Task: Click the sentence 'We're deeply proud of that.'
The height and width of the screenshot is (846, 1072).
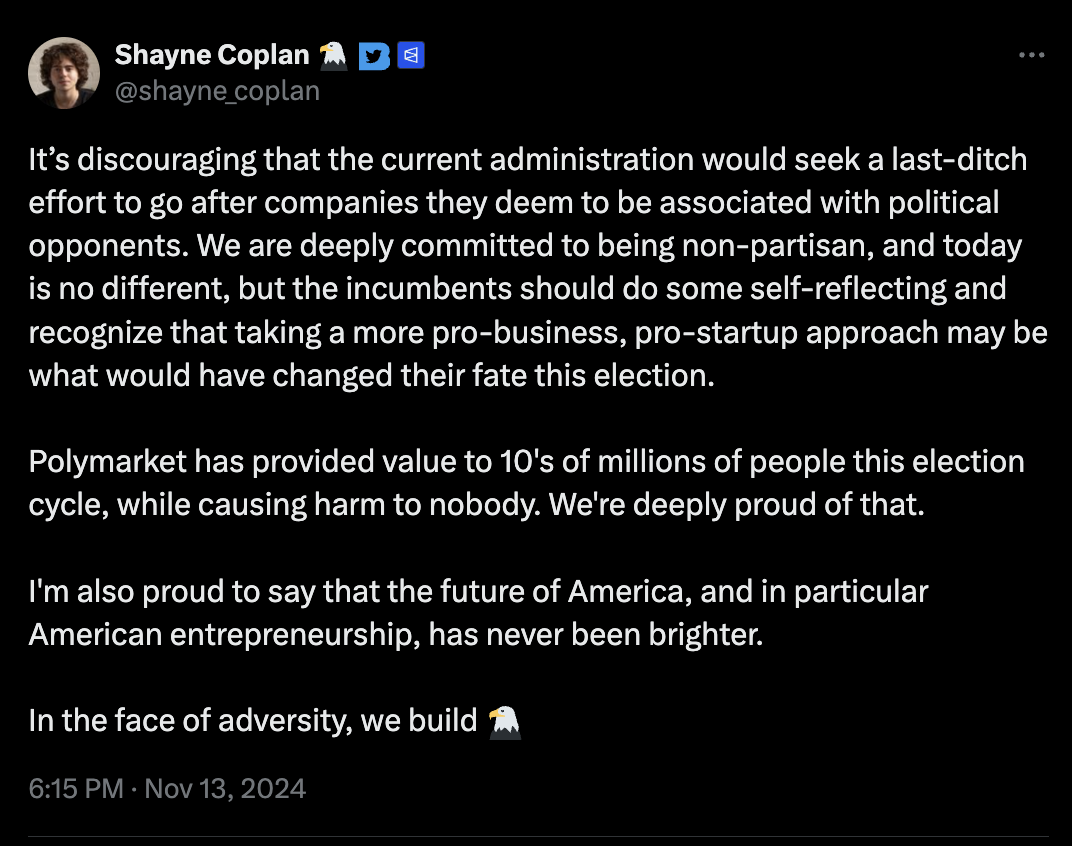Action: pos(736,505)
